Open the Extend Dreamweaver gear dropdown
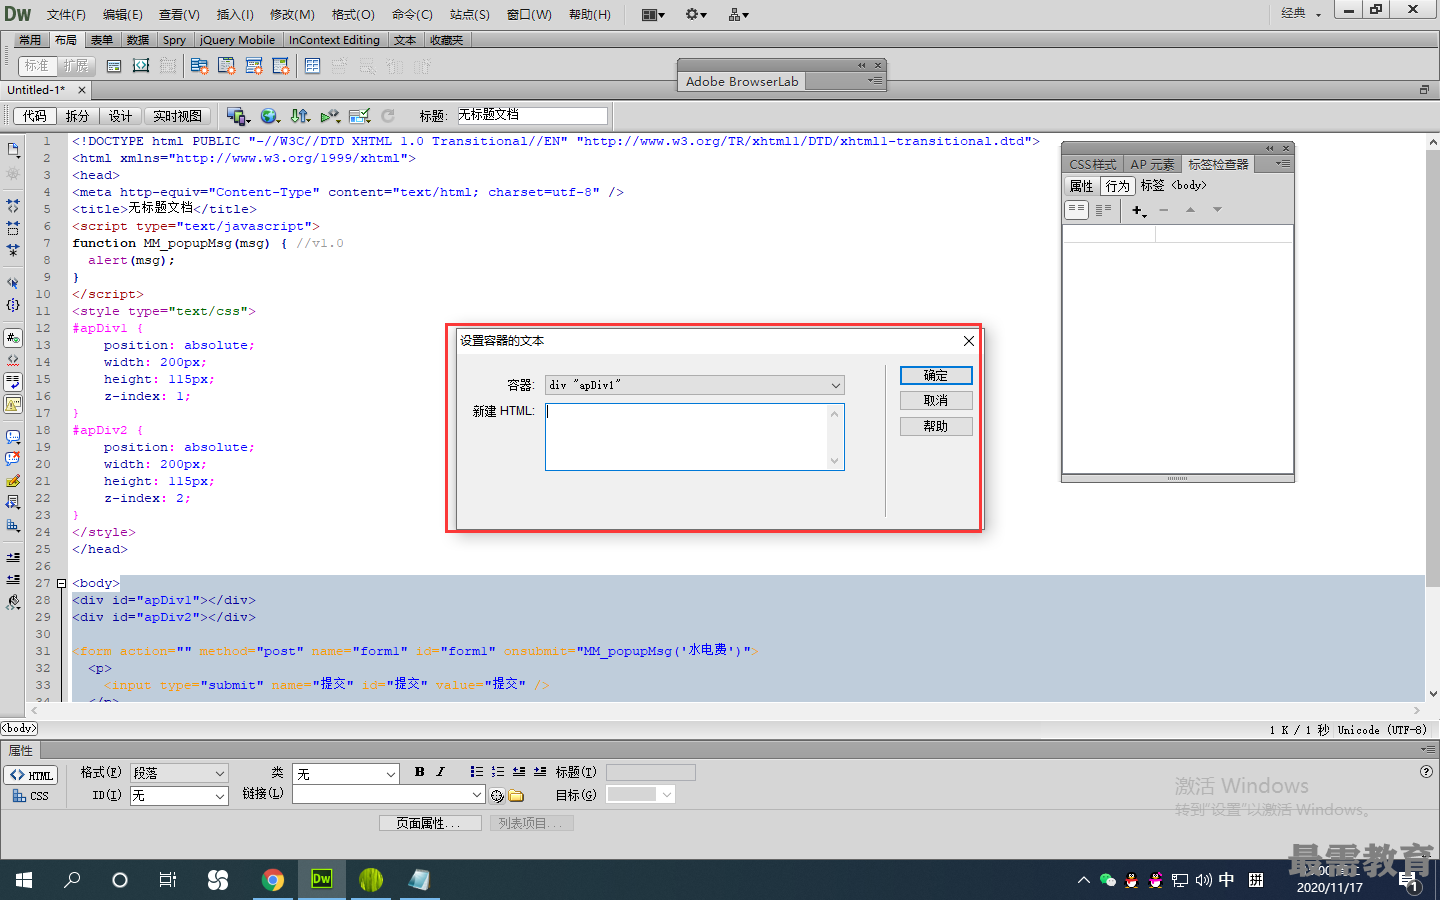This screenshot has height=900, width=1440. [696, 14]
